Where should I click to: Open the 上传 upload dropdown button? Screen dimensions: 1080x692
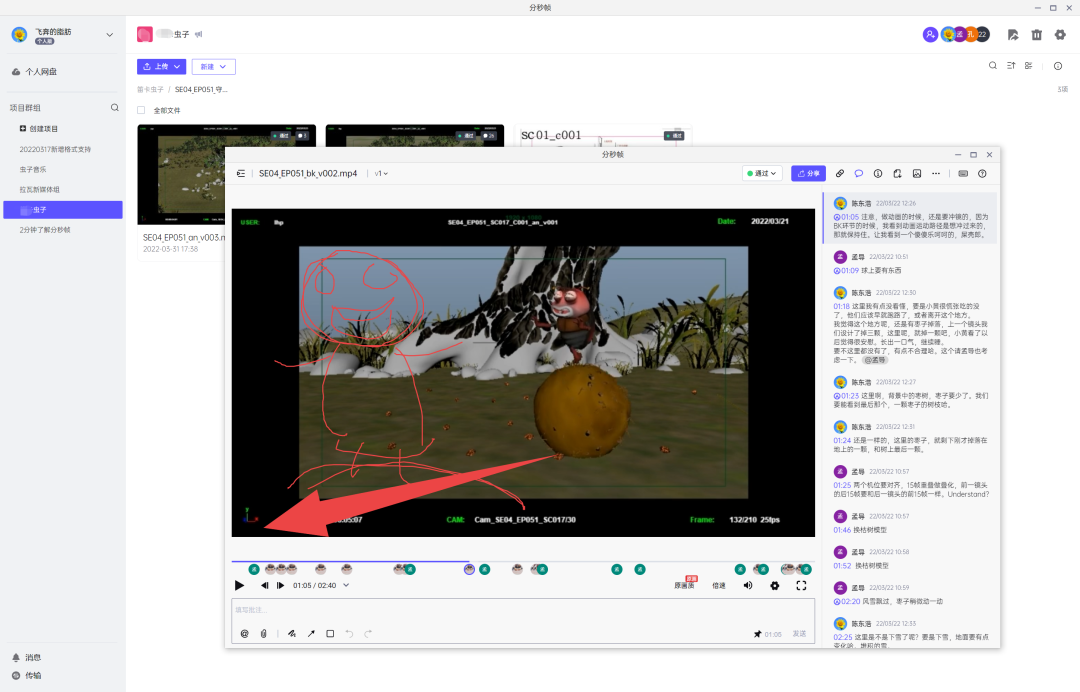point(161,67)
